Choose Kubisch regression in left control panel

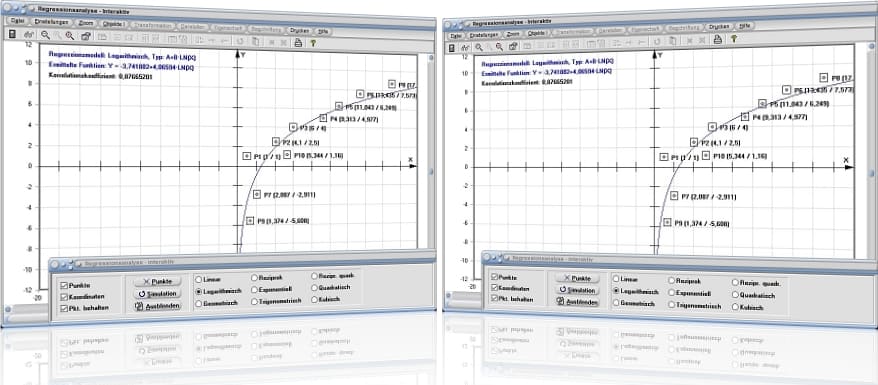314,299
